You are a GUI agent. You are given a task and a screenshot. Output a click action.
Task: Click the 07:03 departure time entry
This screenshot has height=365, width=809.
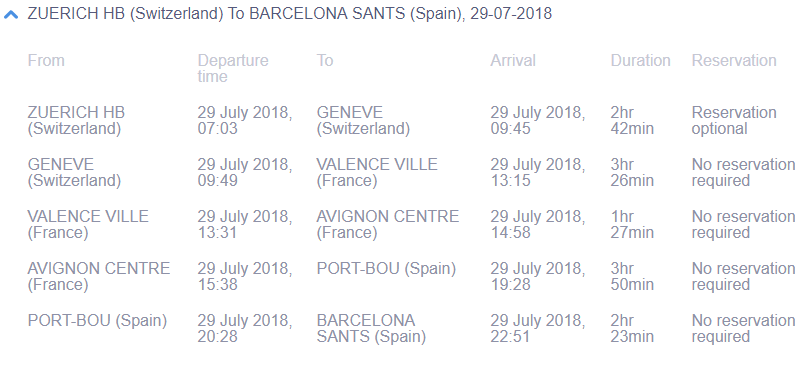coord(217,129)
